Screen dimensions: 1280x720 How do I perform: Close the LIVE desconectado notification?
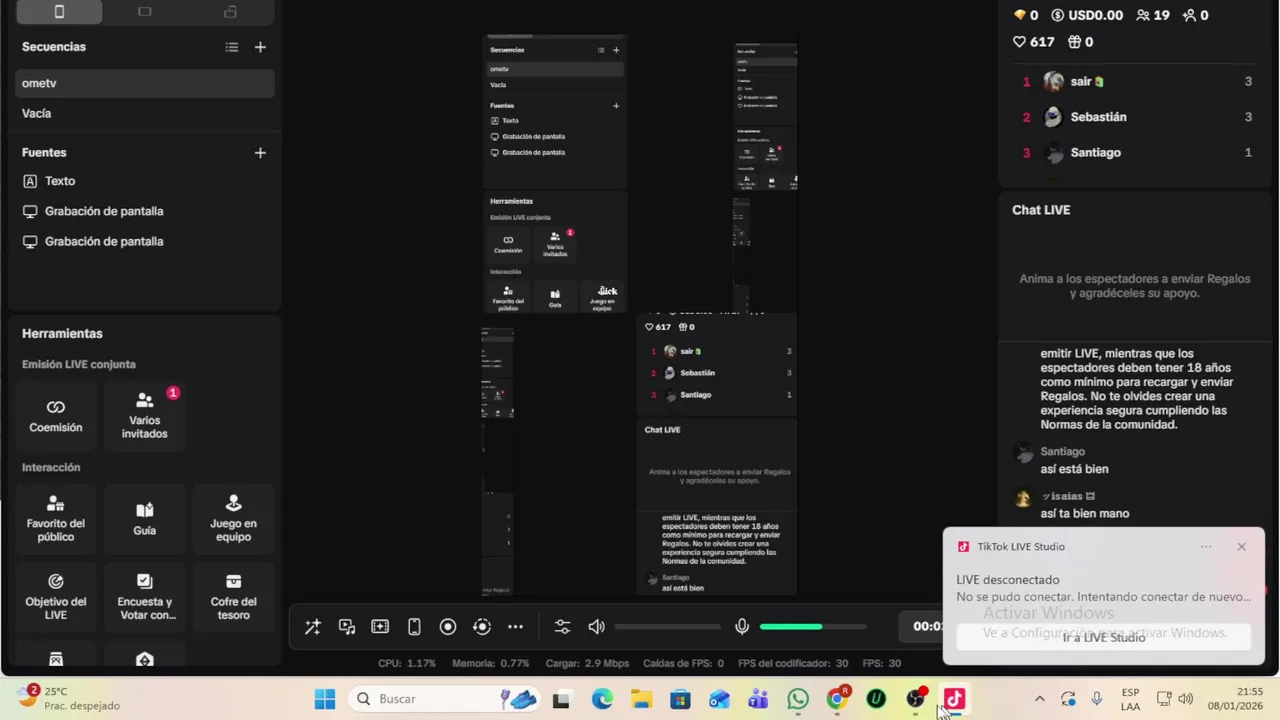click(1241, 547)
